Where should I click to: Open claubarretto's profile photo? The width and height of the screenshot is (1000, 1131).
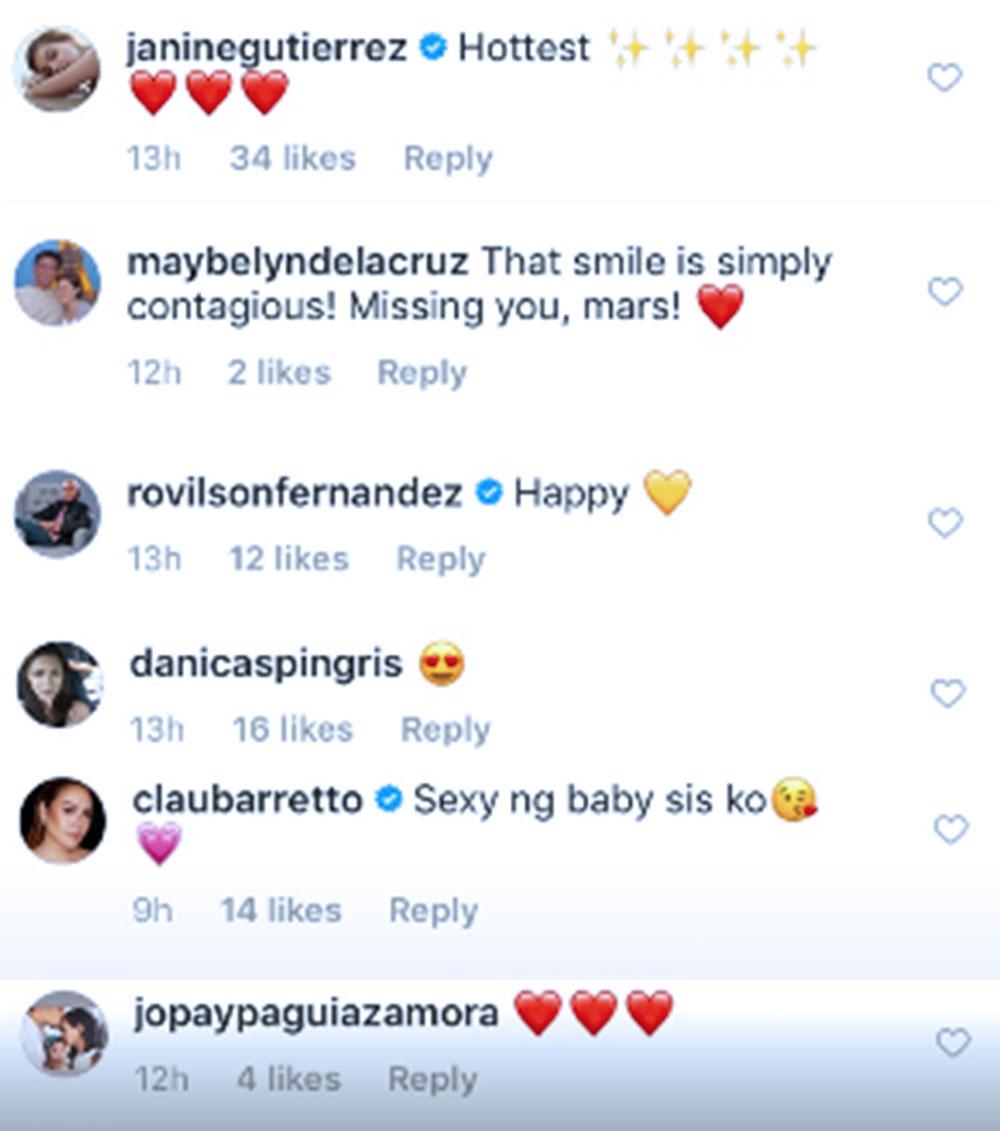coord(62,820)
